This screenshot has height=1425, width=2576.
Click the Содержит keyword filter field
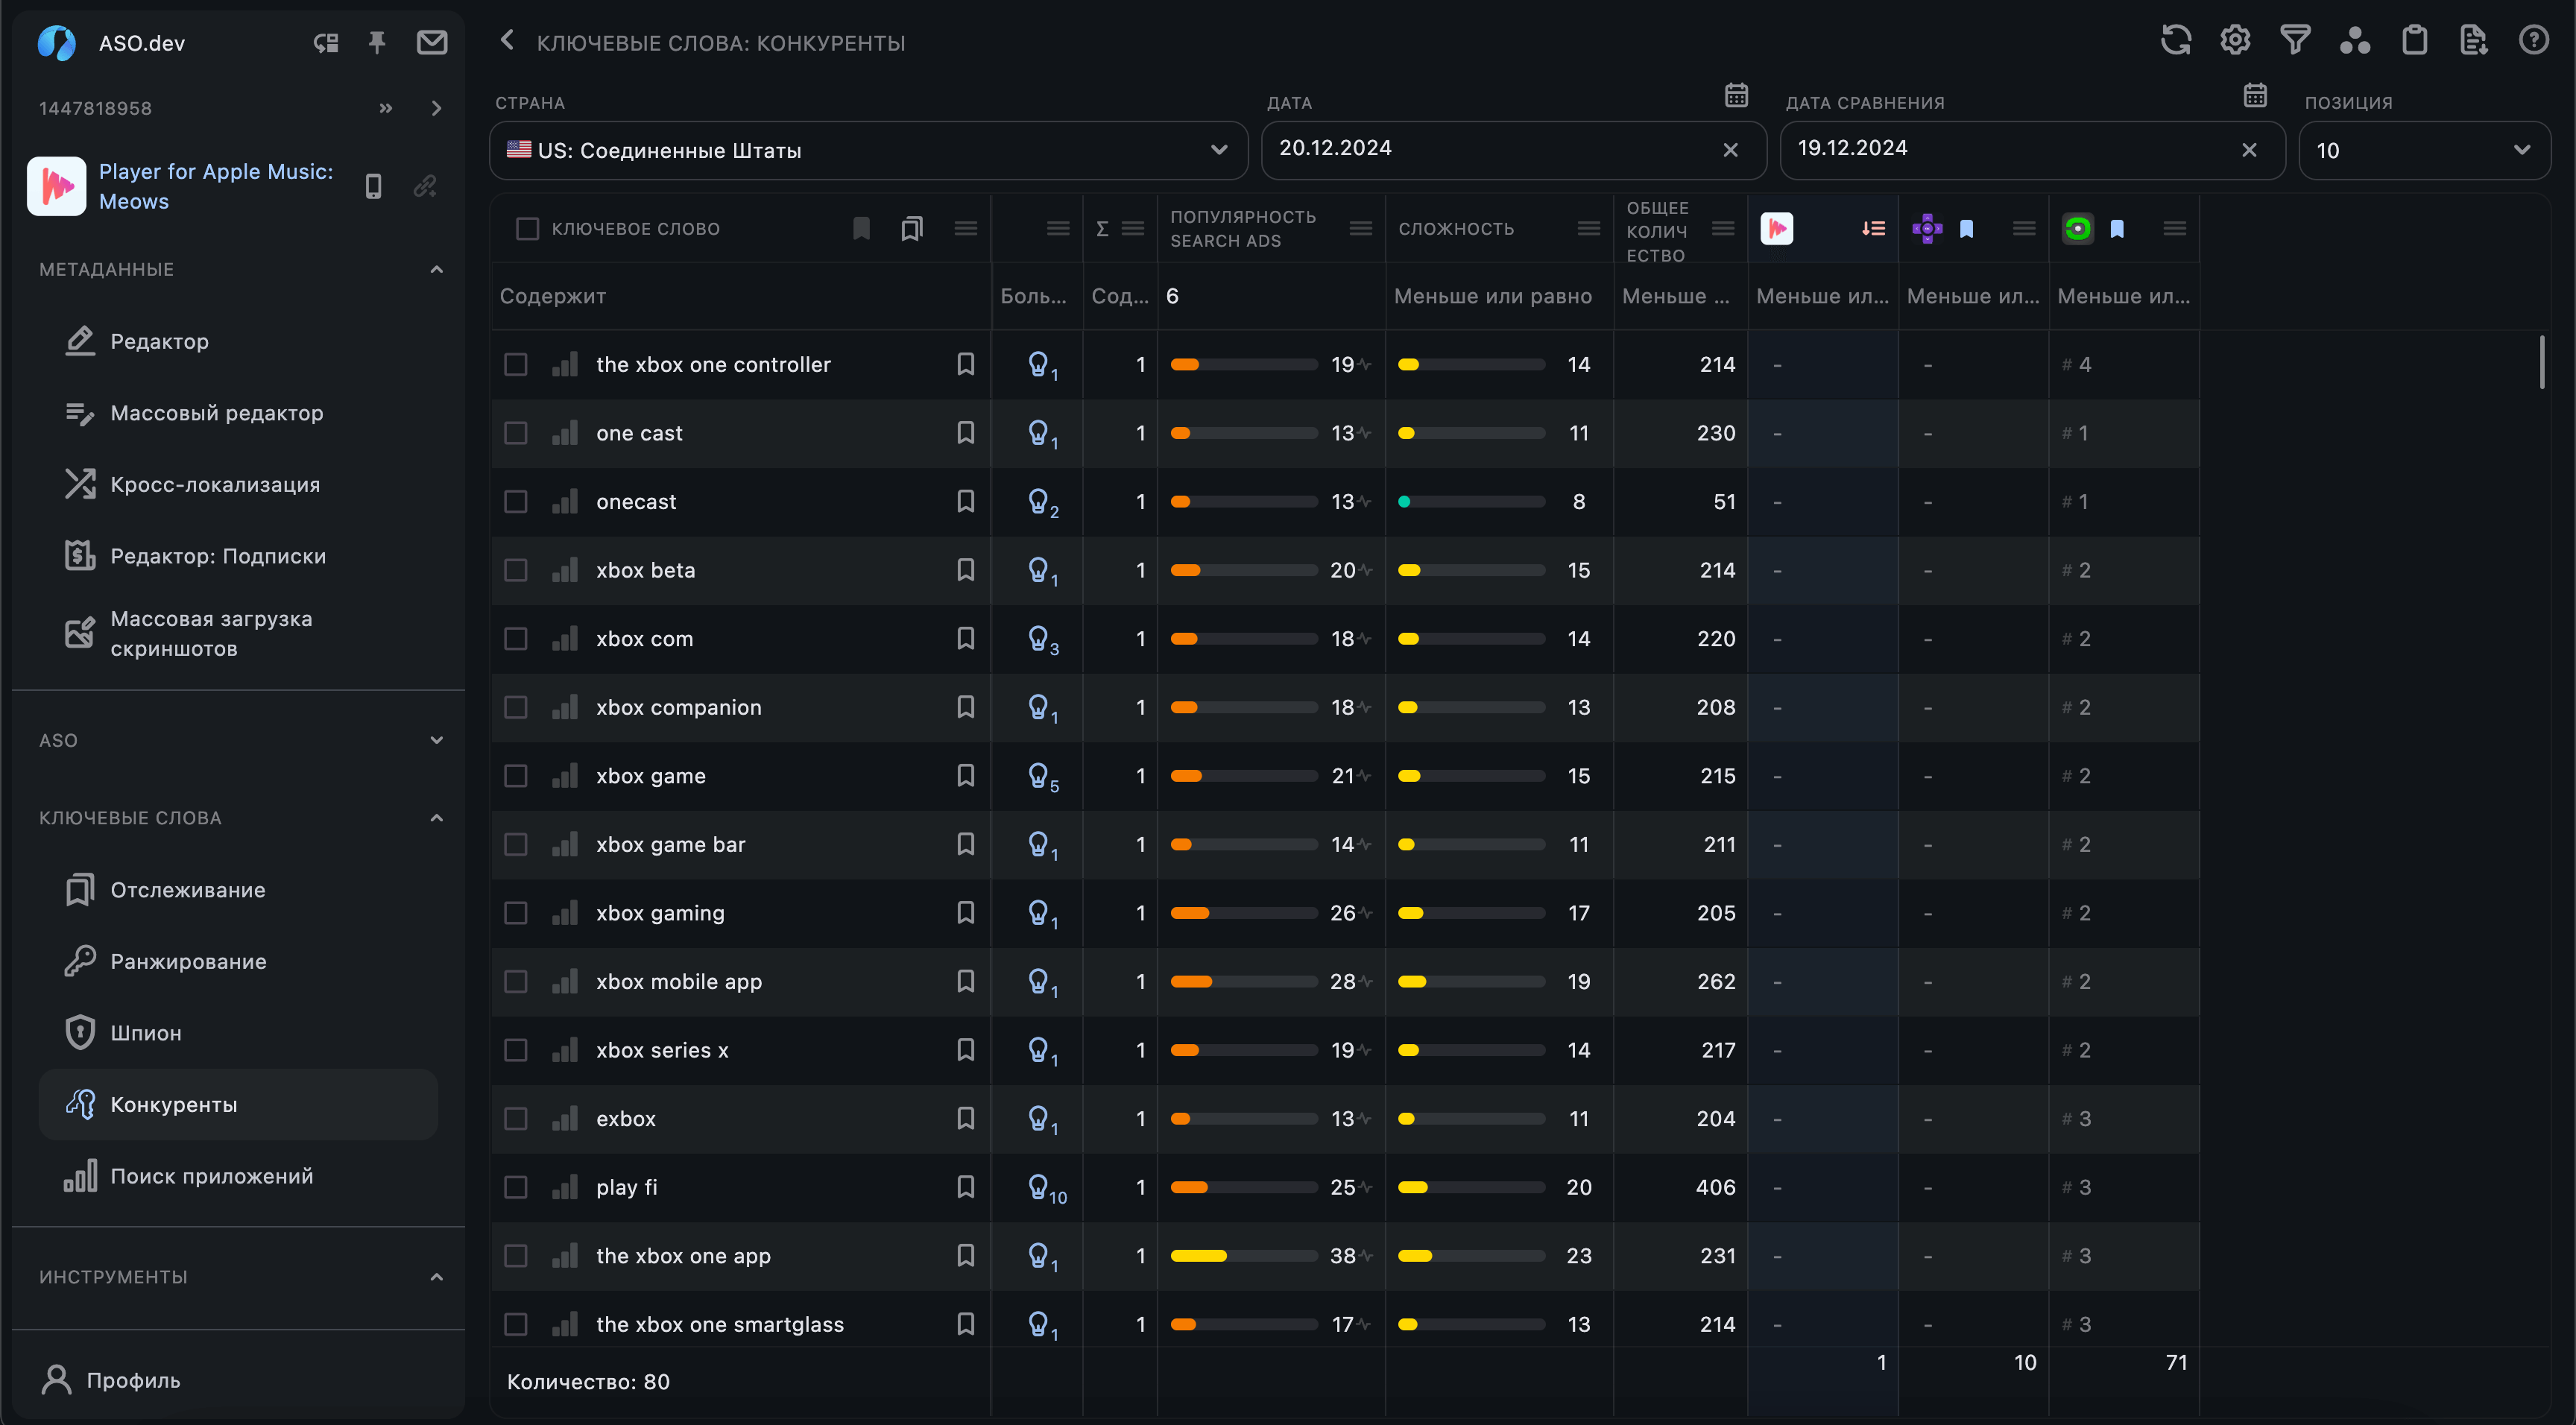pos(740,296)
